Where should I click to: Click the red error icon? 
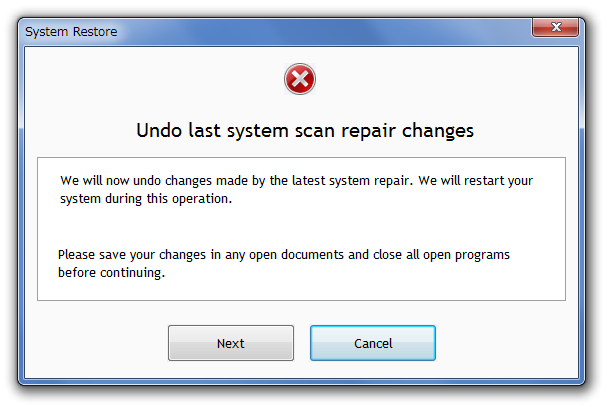point(300,79)
